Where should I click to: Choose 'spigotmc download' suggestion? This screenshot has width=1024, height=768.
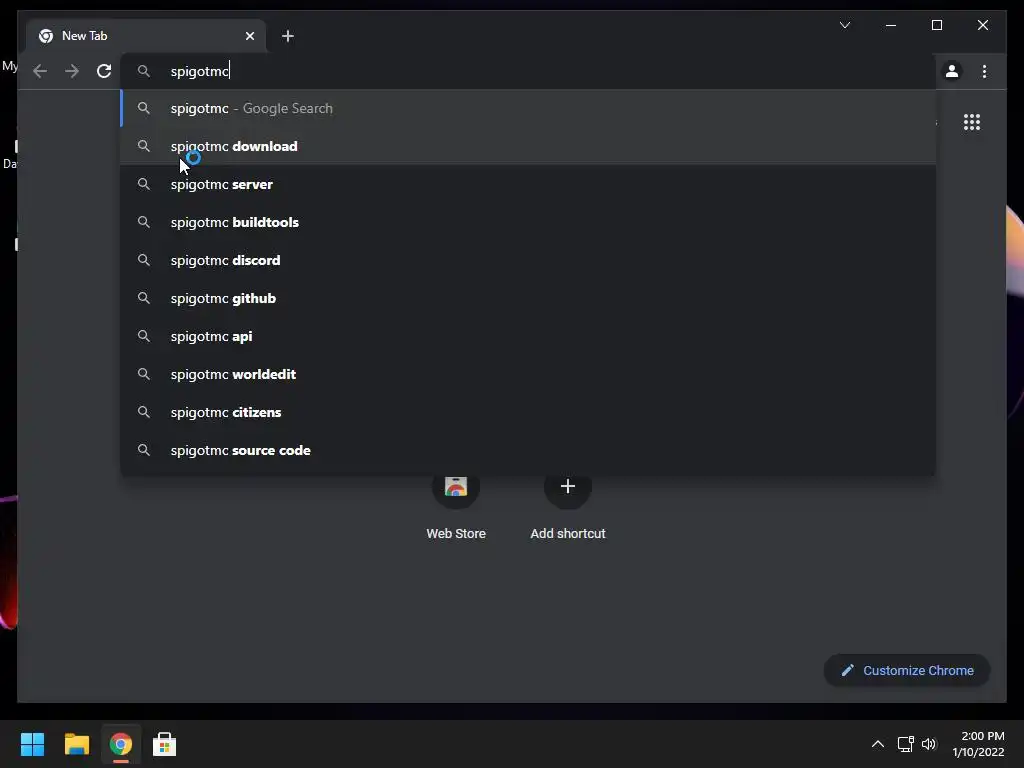tap(528, 146)
